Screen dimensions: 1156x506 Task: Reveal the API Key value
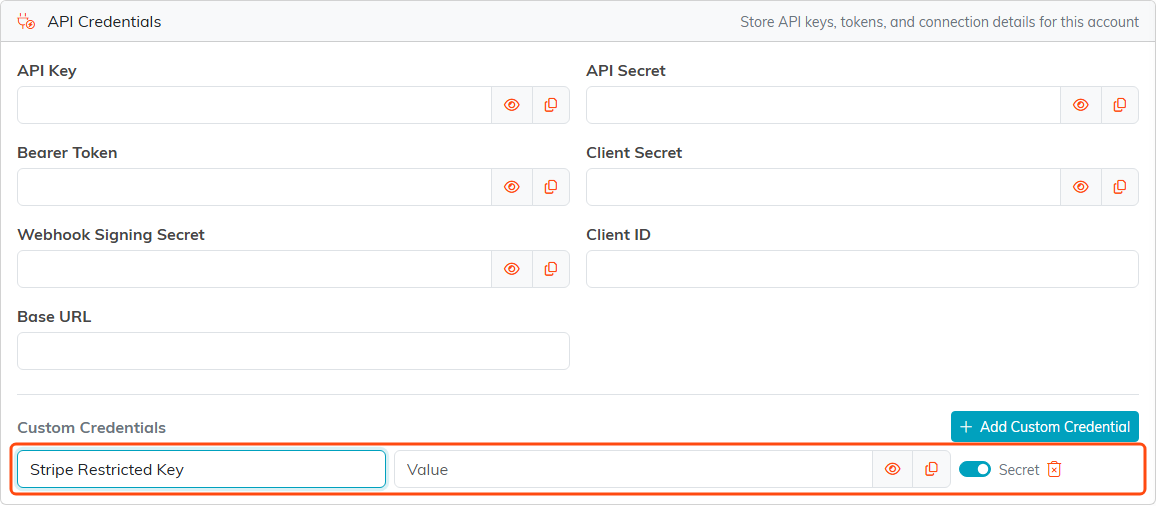pos(512,105)
